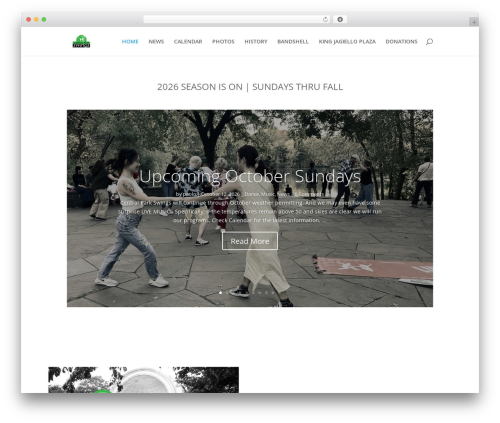
Task: Open the News menu item
Action: click(x=156, y=42)
